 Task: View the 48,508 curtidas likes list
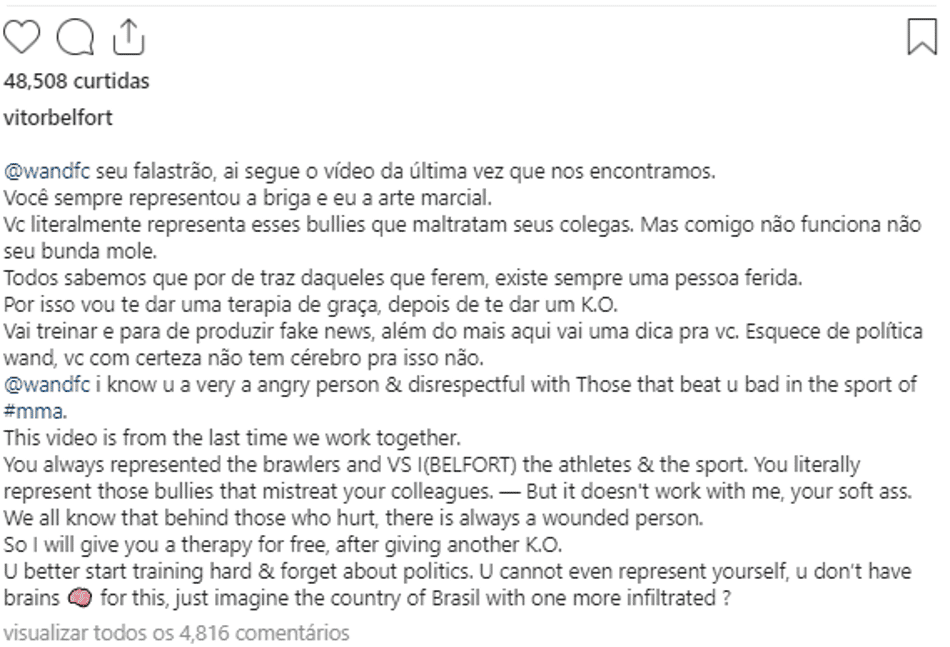pos(76,81)
